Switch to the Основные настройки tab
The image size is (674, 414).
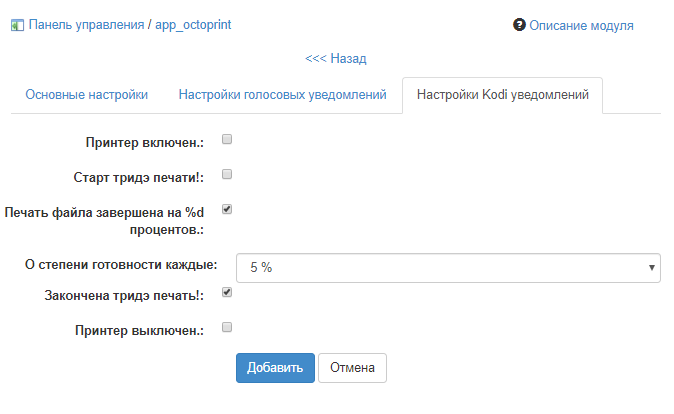click(x=87, y=95)
